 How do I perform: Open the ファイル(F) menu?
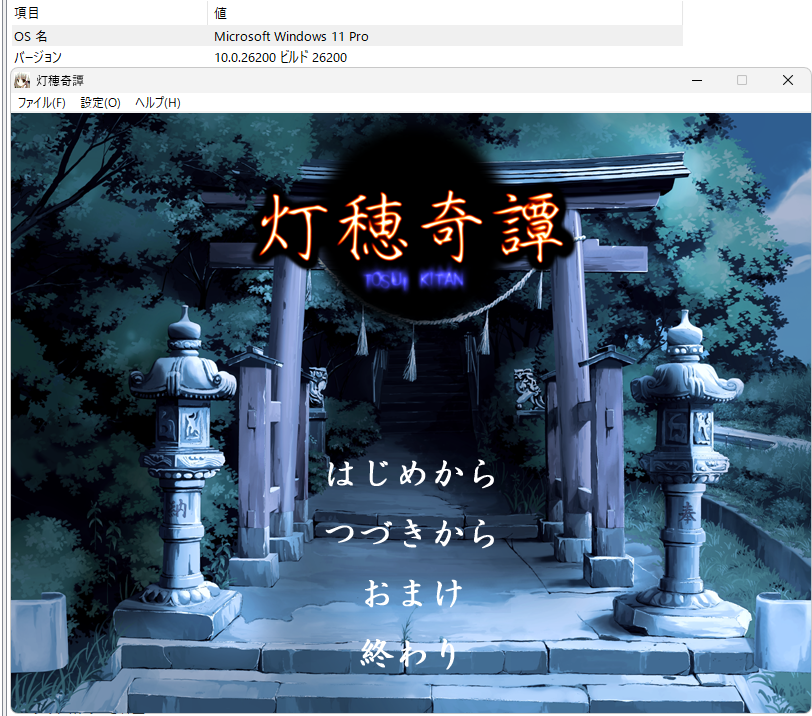click(x=41, y=103)
